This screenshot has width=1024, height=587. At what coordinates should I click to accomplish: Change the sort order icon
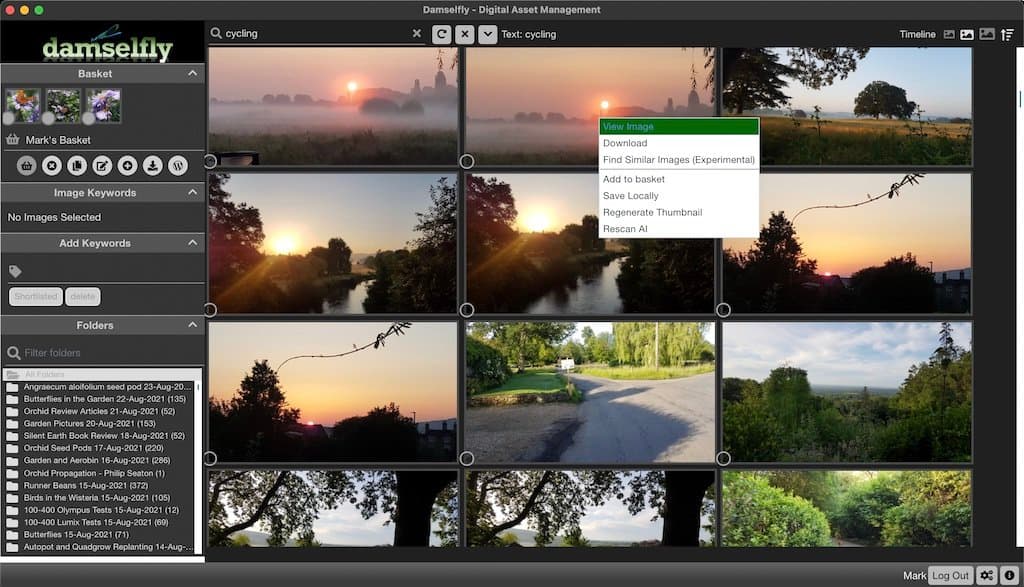click(1007, 34)
